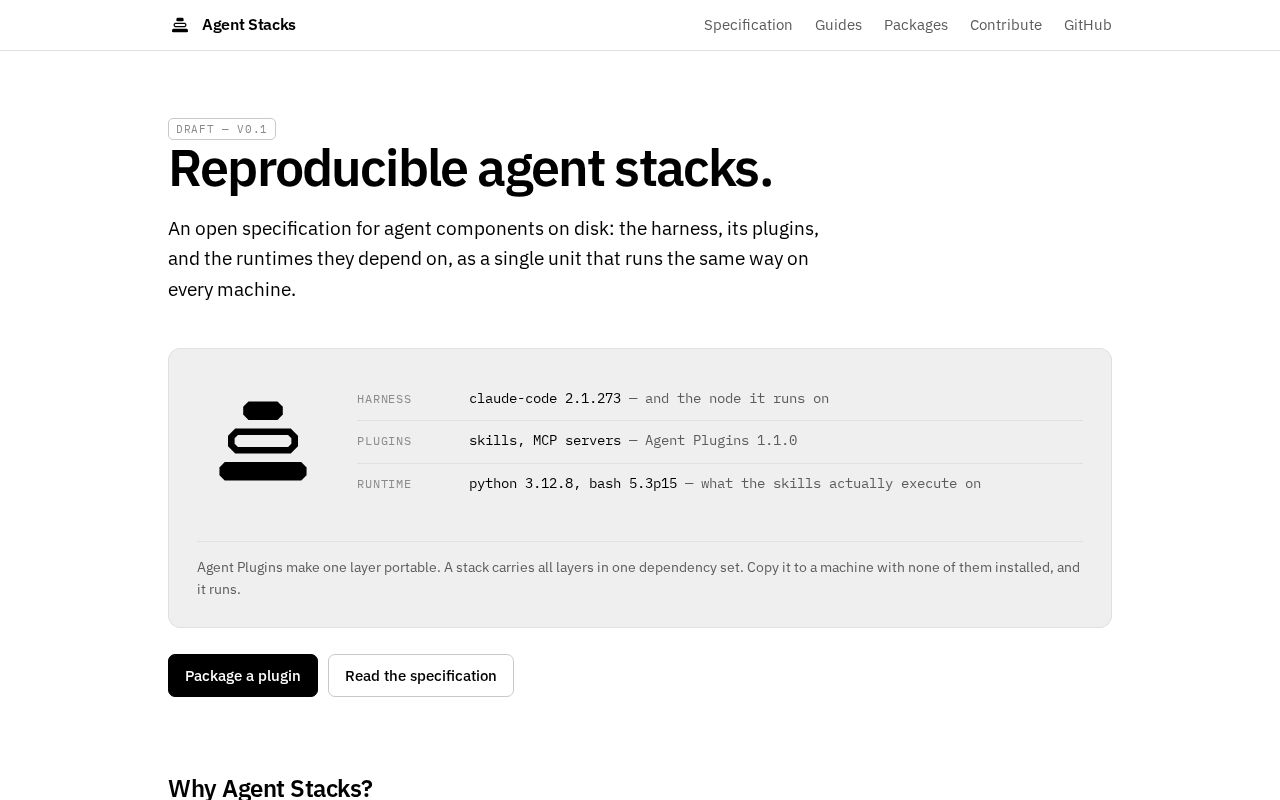Visit the GitHub nav link
Image resolution: width=1280 pixels, height=800 pixels.
coord(1088,25)
